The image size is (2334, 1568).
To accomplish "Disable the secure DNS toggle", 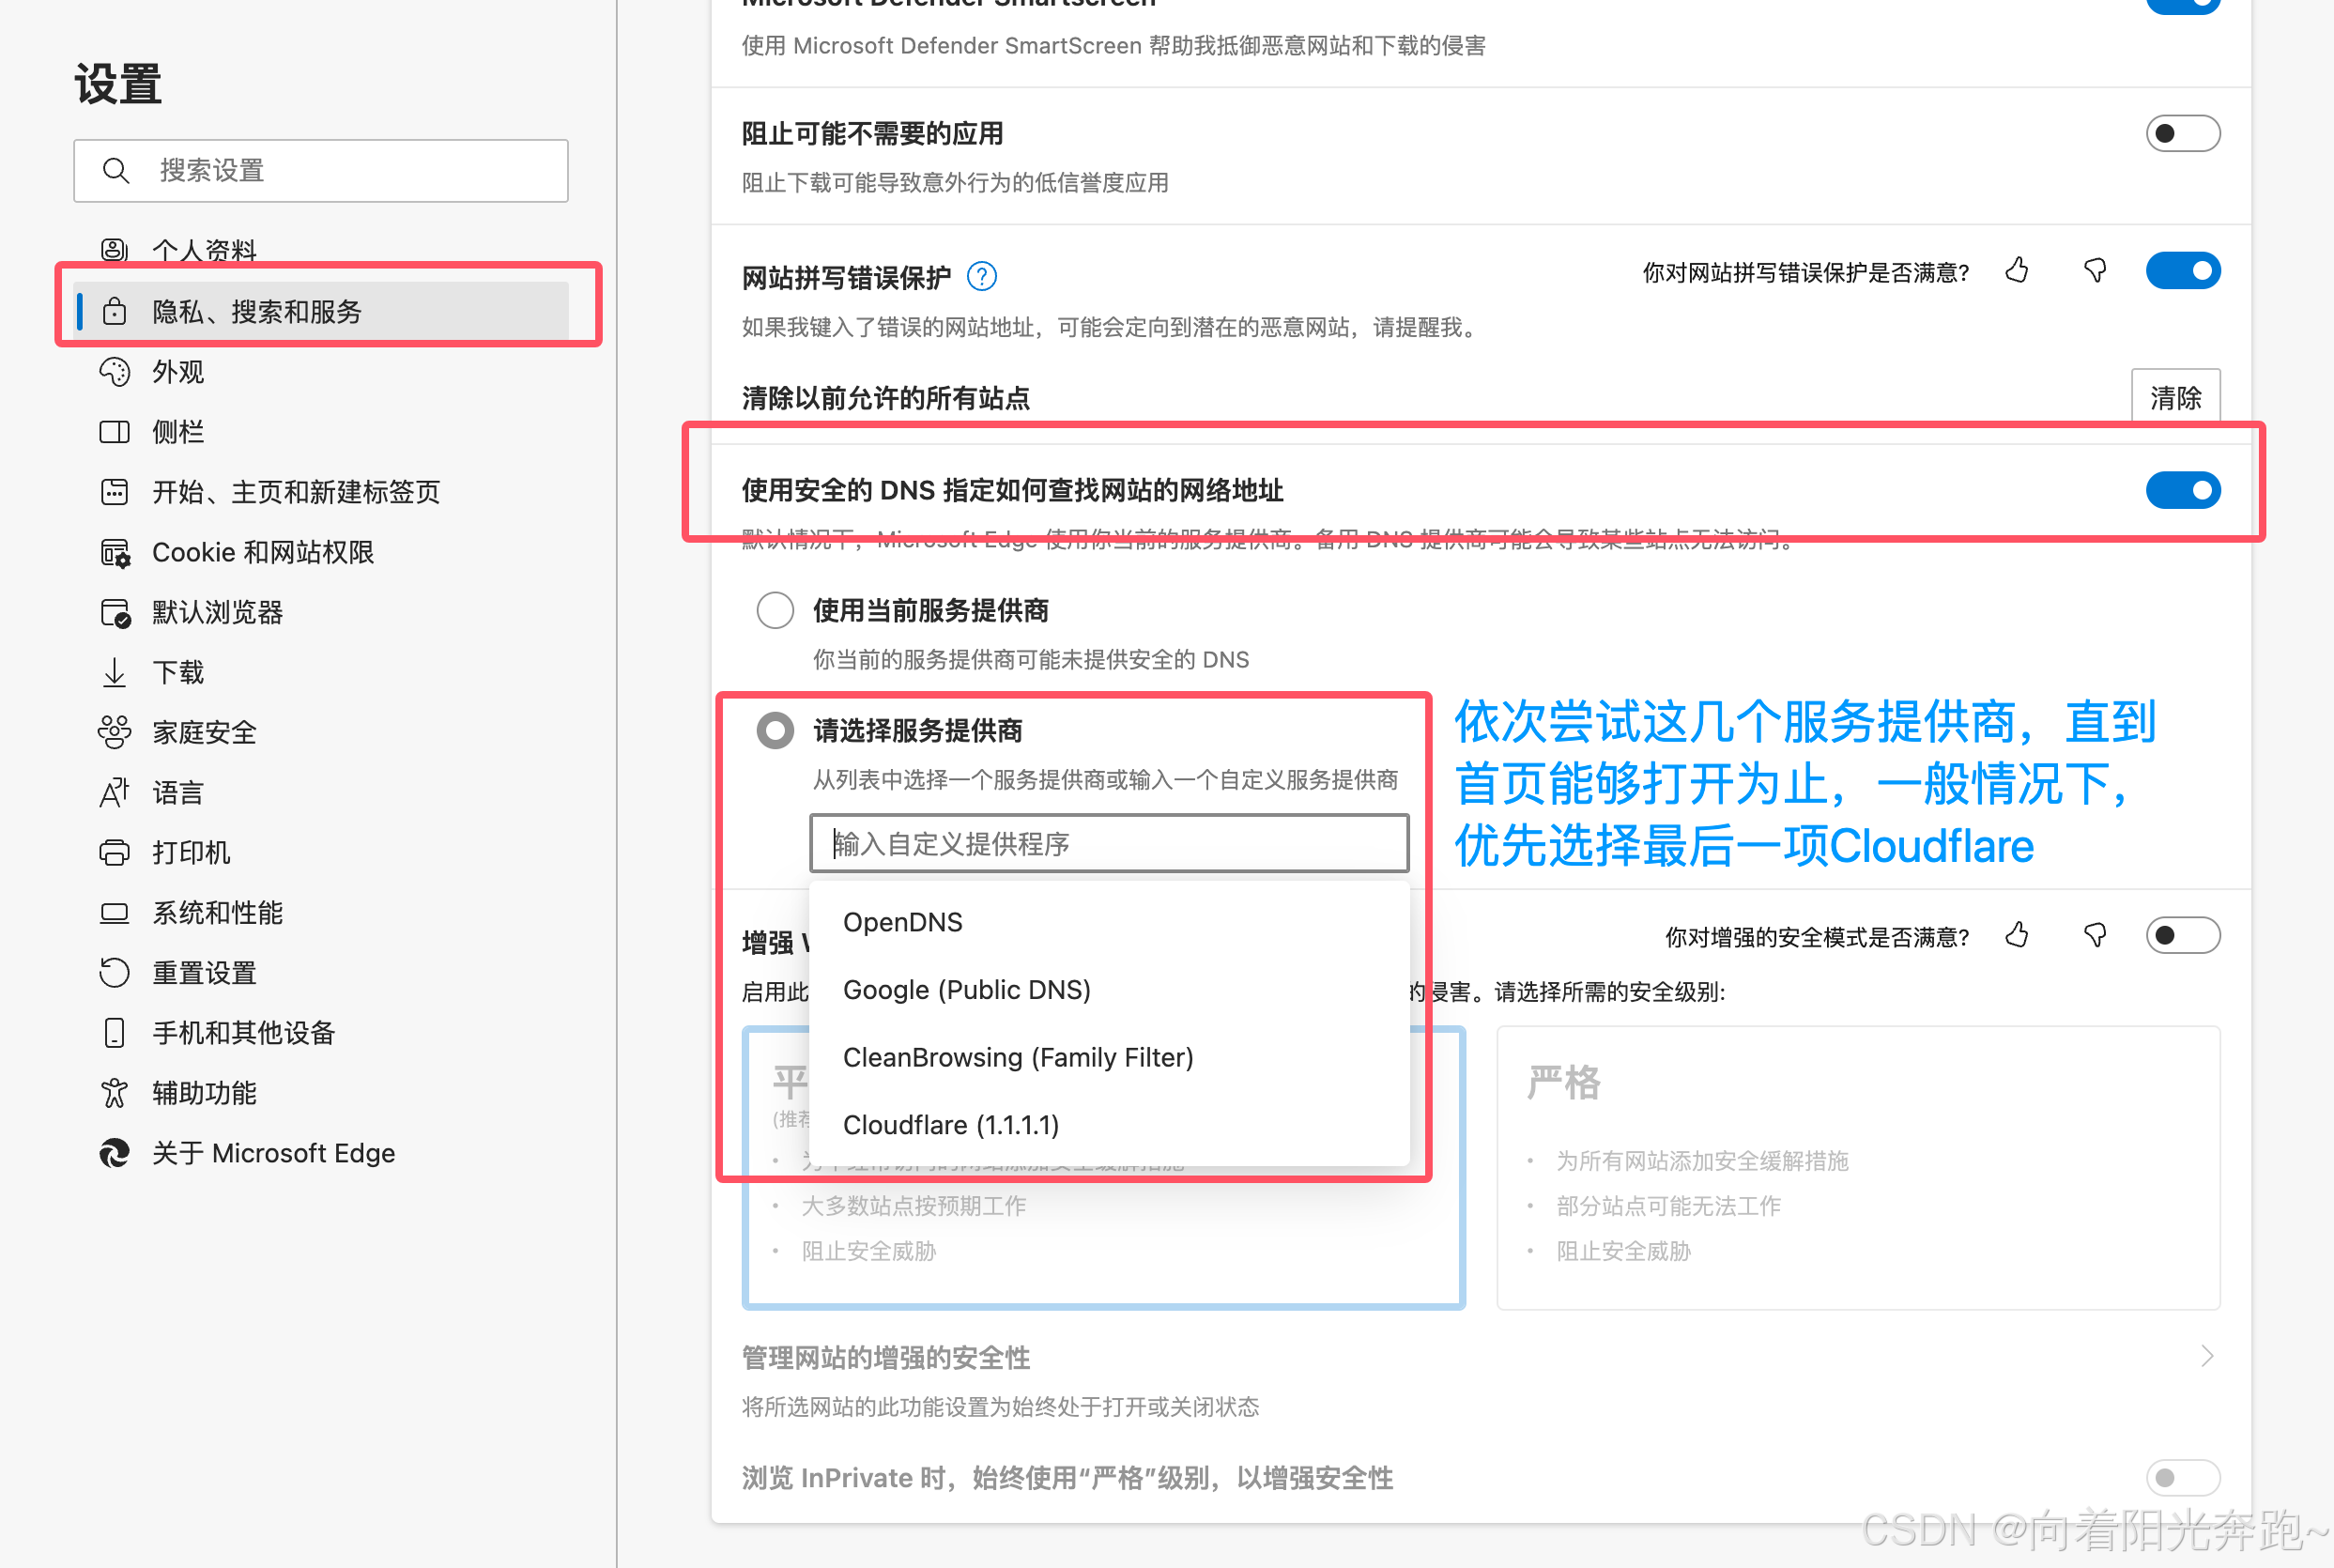I will pos(2182,491).
